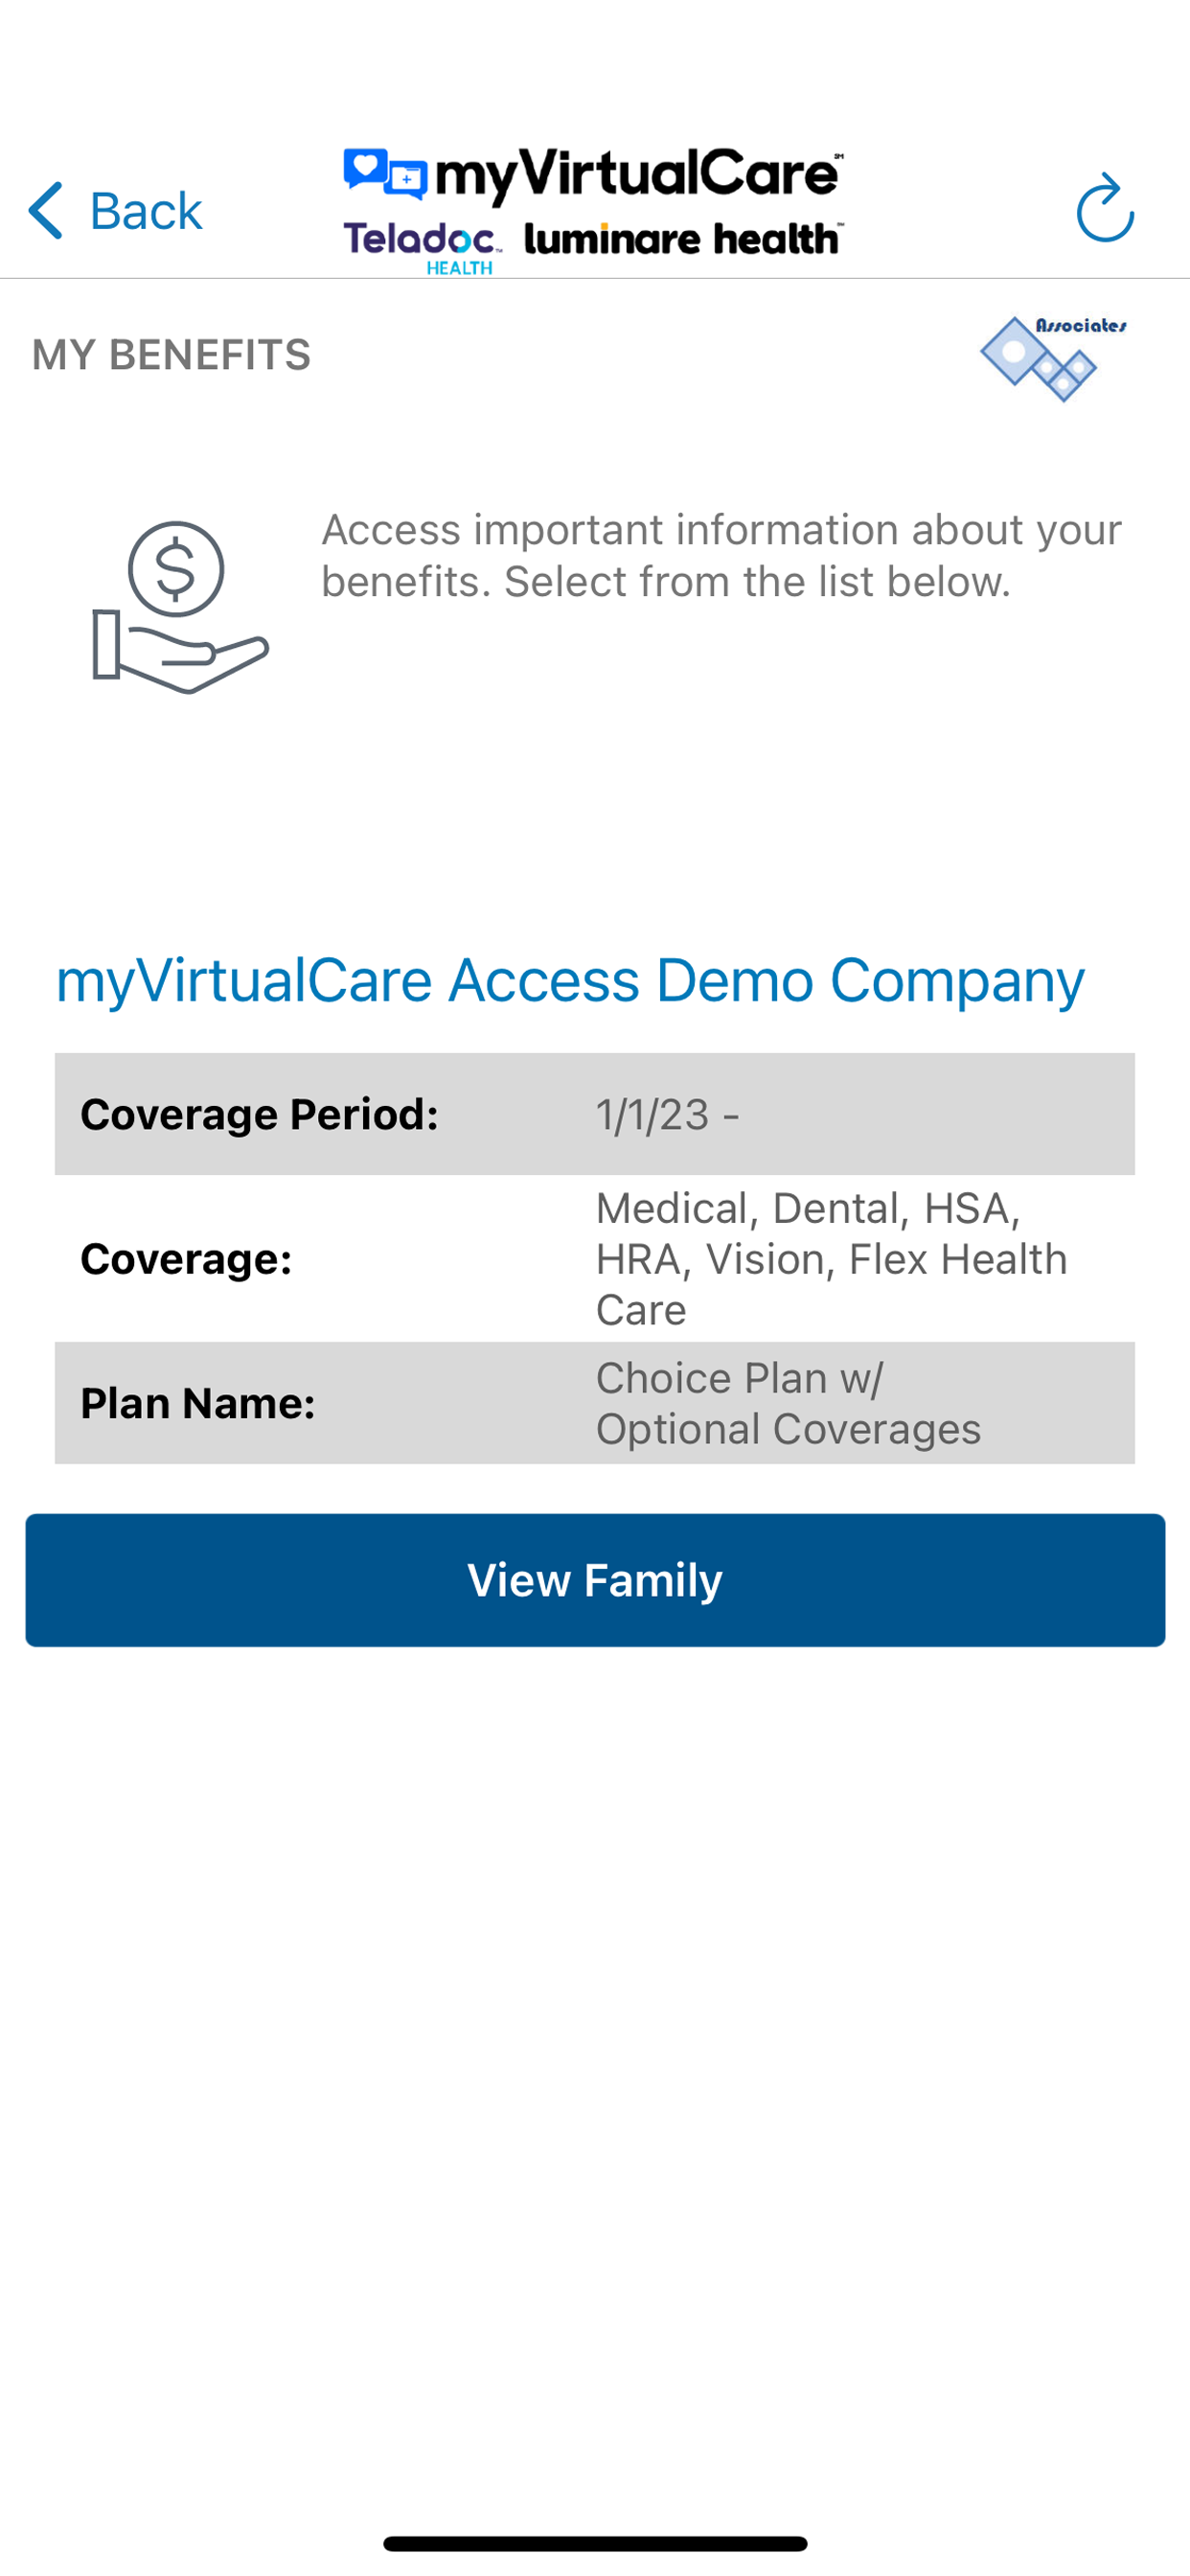Image resolution: width=1190 pixels, height=2576 pixels.
Task: Tap the myVirtualCare chat bubble logo icon
Action: [386, 174]
